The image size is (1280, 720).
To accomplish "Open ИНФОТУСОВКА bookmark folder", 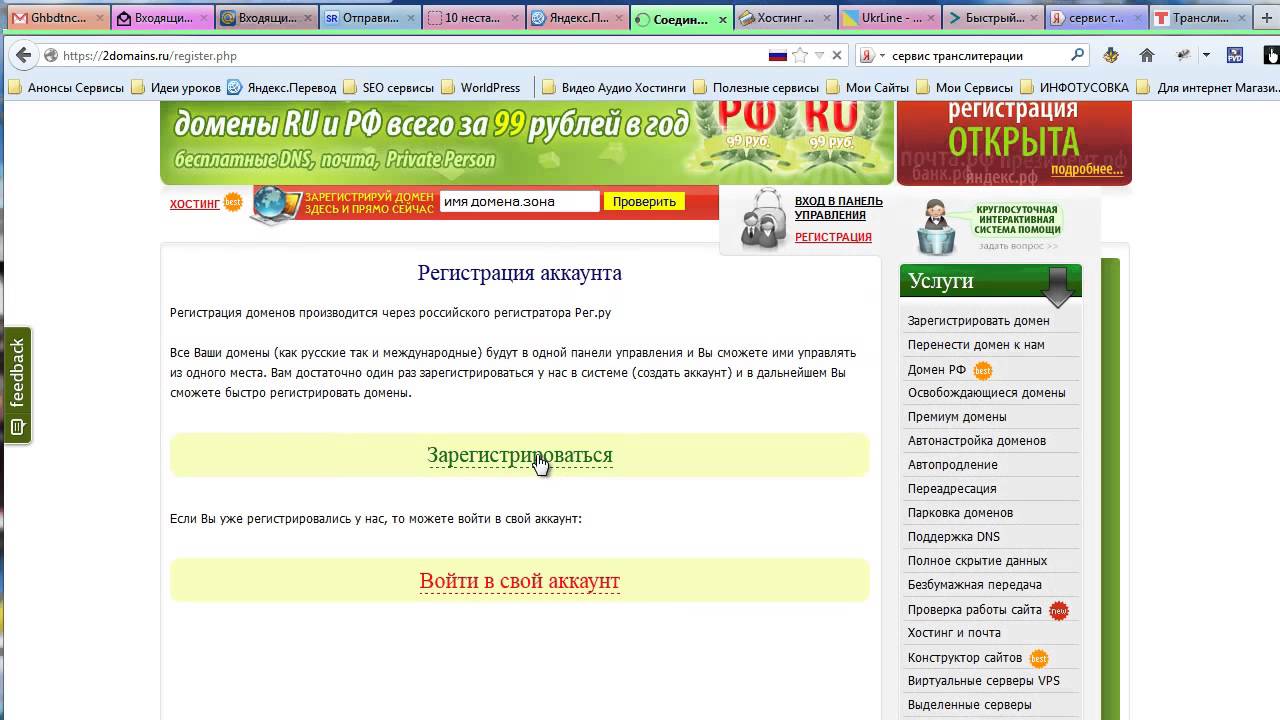I will (x=1074, y=87).
